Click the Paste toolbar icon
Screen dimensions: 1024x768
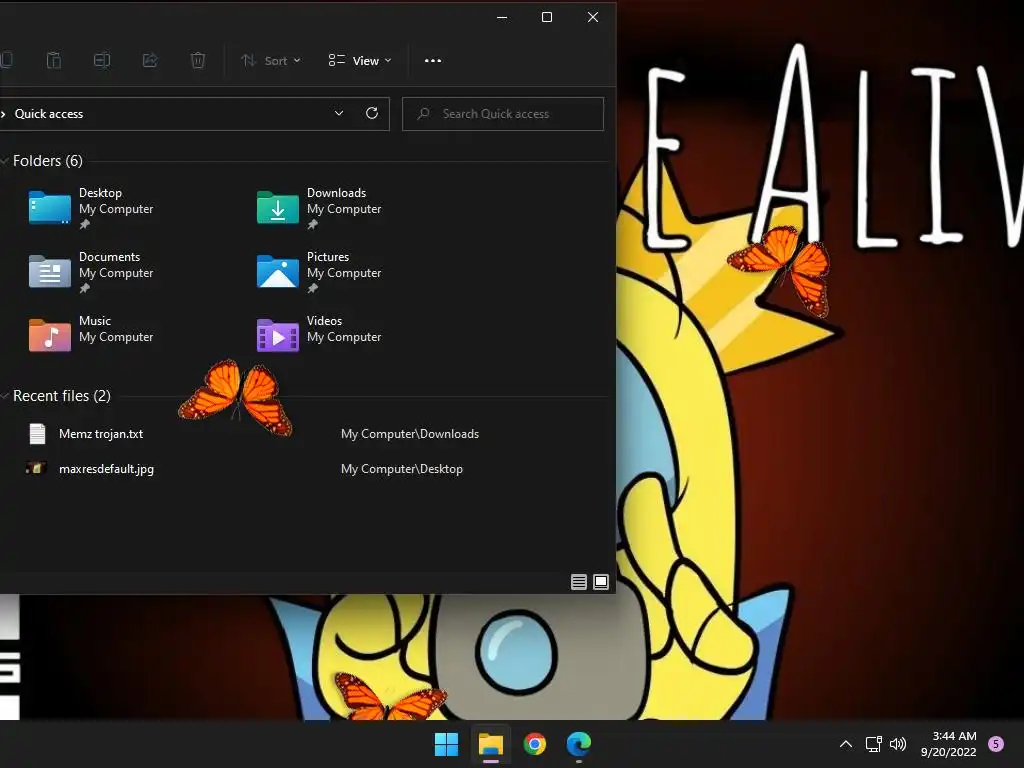[x=54, y=61]
